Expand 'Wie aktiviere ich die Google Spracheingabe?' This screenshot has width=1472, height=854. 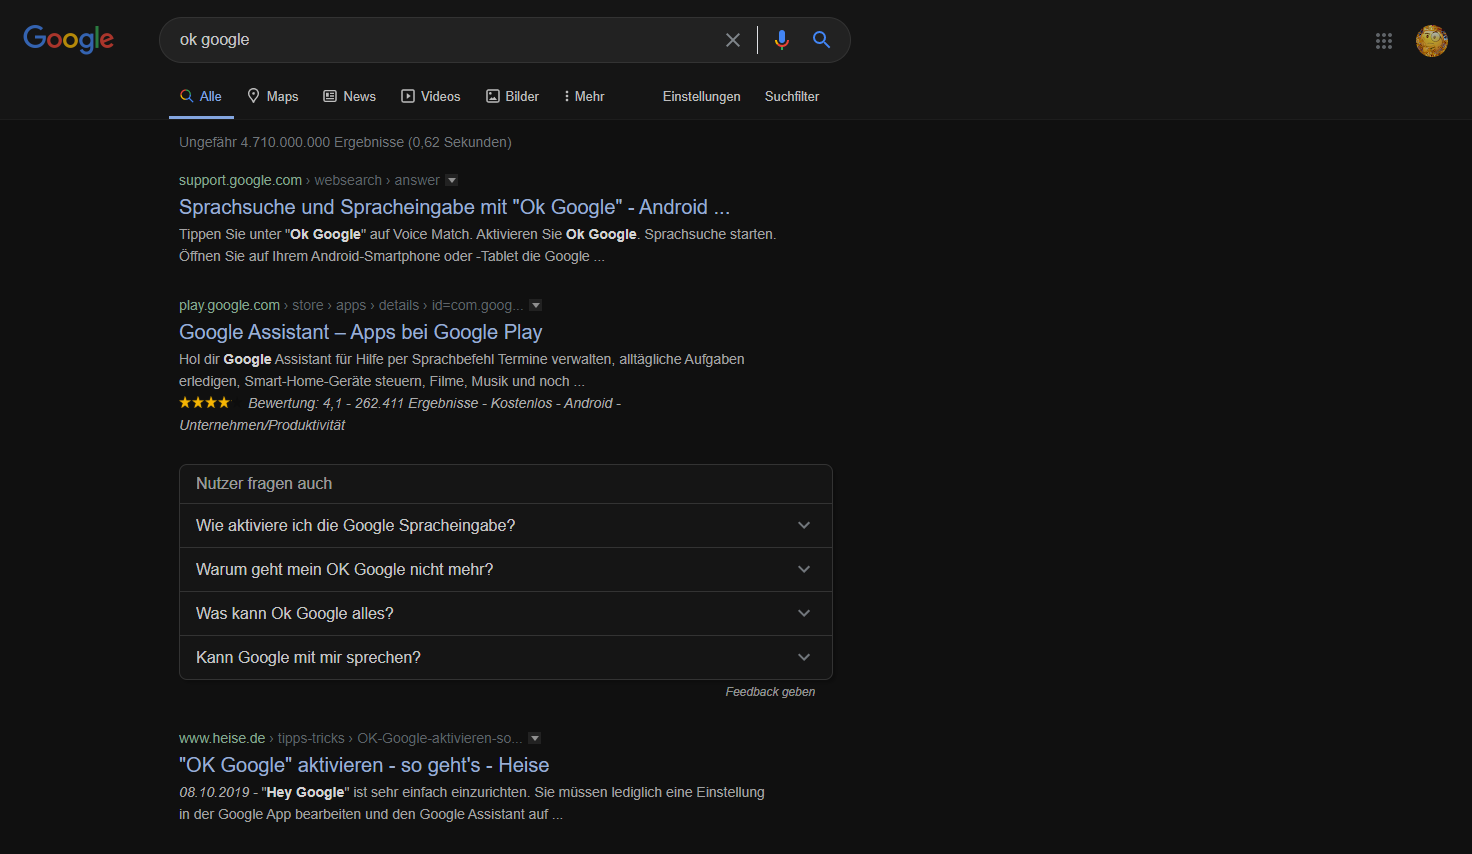point(506,526)
